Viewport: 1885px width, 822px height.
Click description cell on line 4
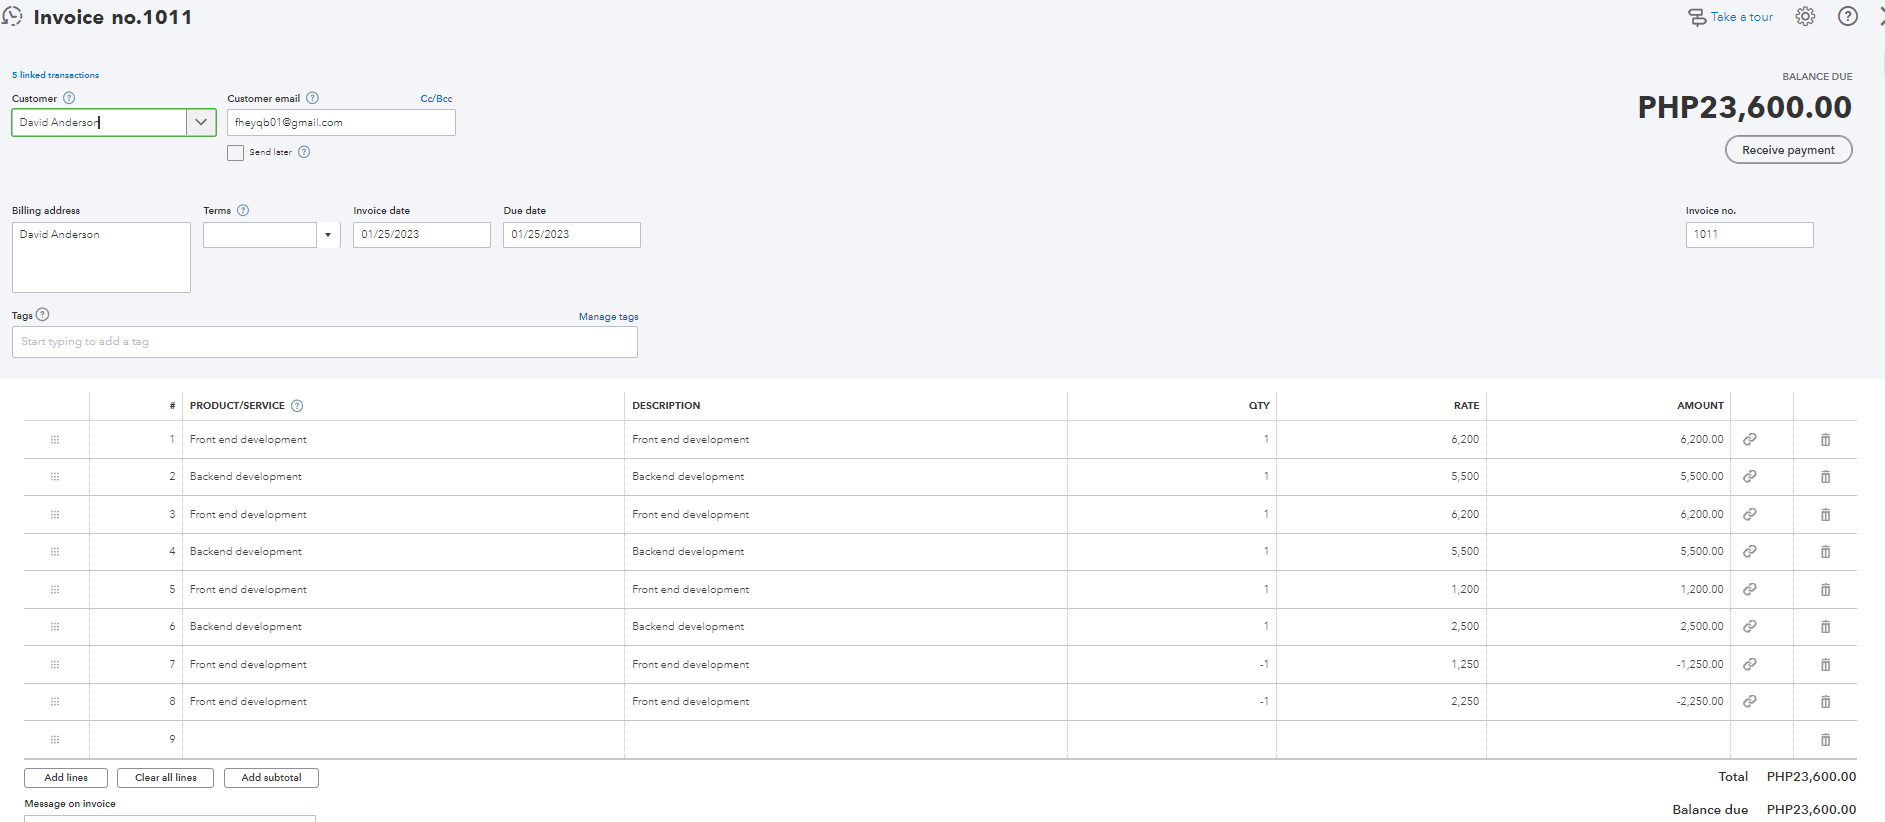846,552
